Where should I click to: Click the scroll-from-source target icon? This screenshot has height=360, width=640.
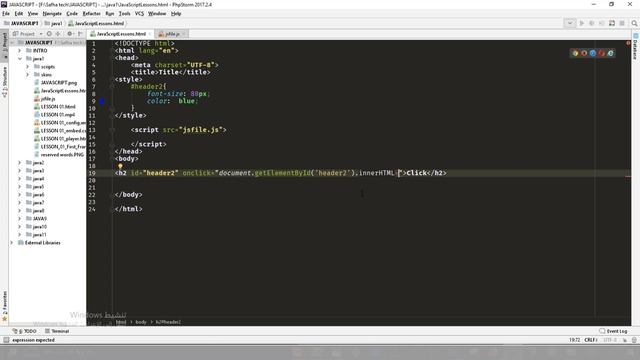coord(49,34)
